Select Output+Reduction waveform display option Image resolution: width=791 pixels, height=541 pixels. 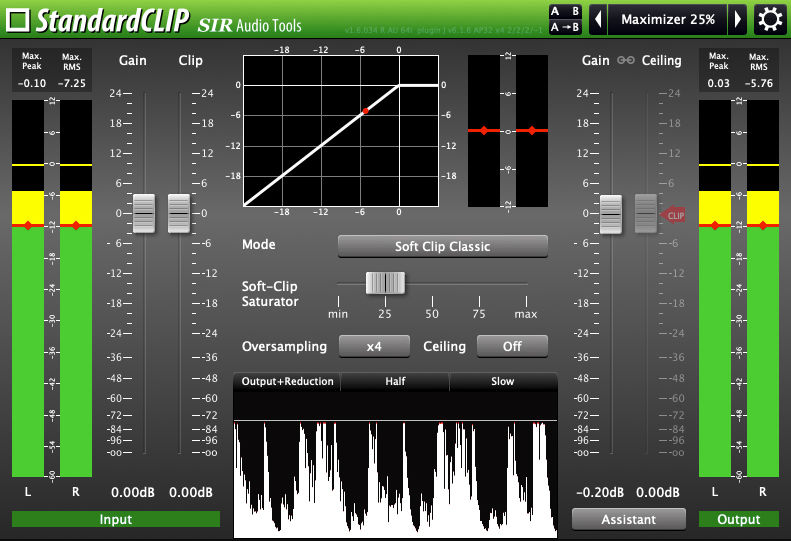click(x=287, y=382)
